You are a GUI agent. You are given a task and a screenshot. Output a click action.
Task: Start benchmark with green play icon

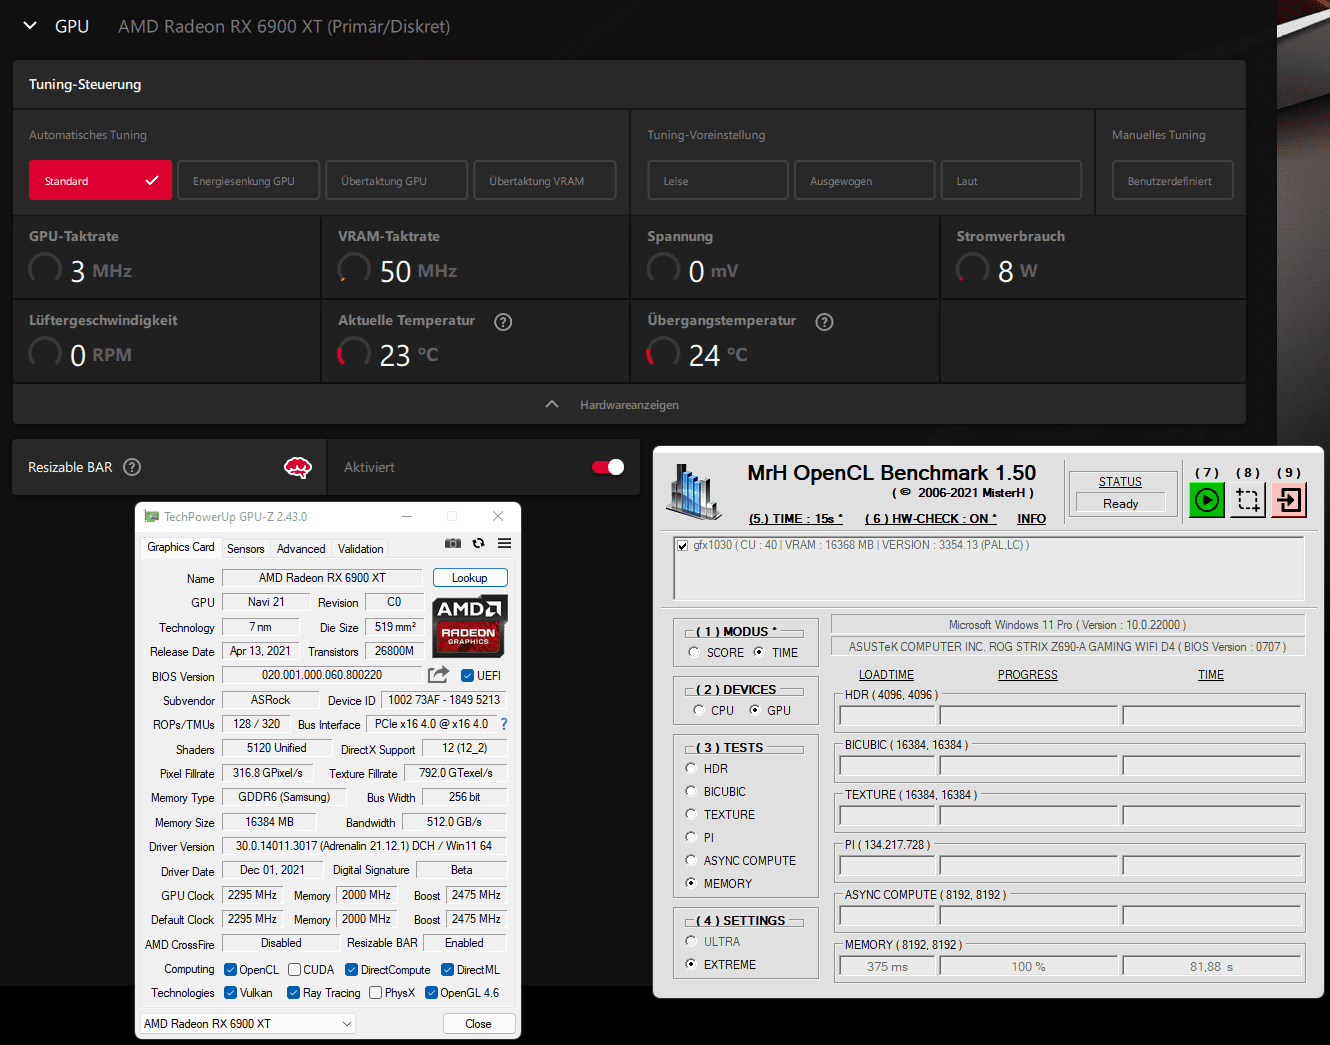[x=1207, y=499]
